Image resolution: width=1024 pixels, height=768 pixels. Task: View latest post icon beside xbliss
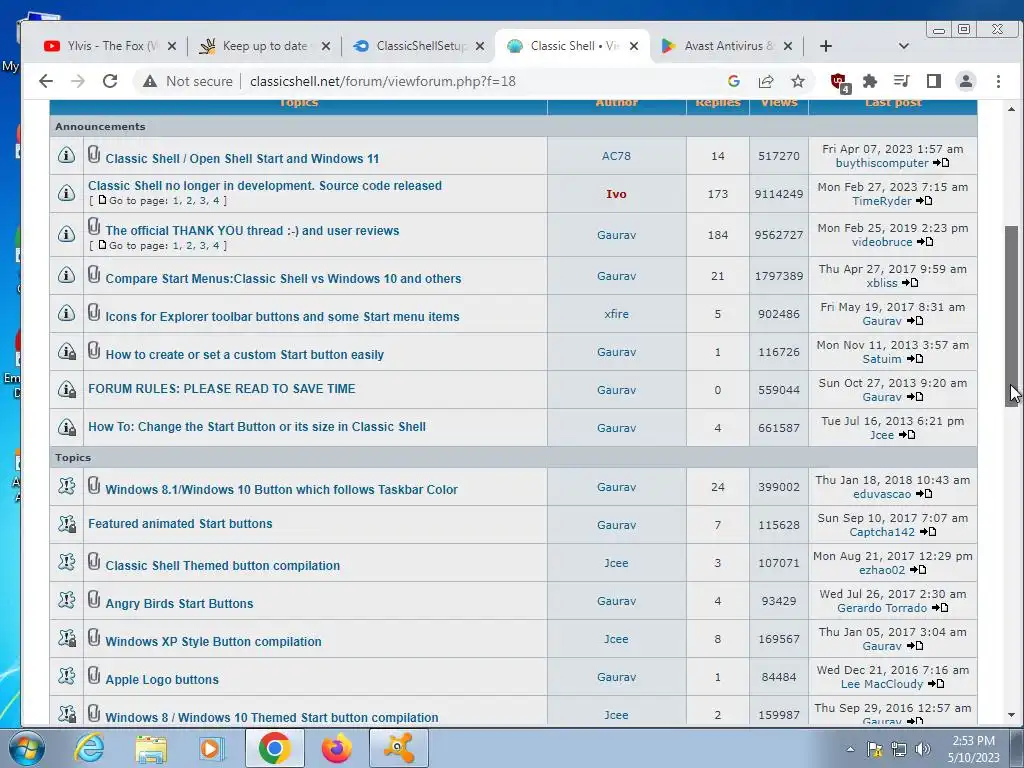(x=910, y=283)
